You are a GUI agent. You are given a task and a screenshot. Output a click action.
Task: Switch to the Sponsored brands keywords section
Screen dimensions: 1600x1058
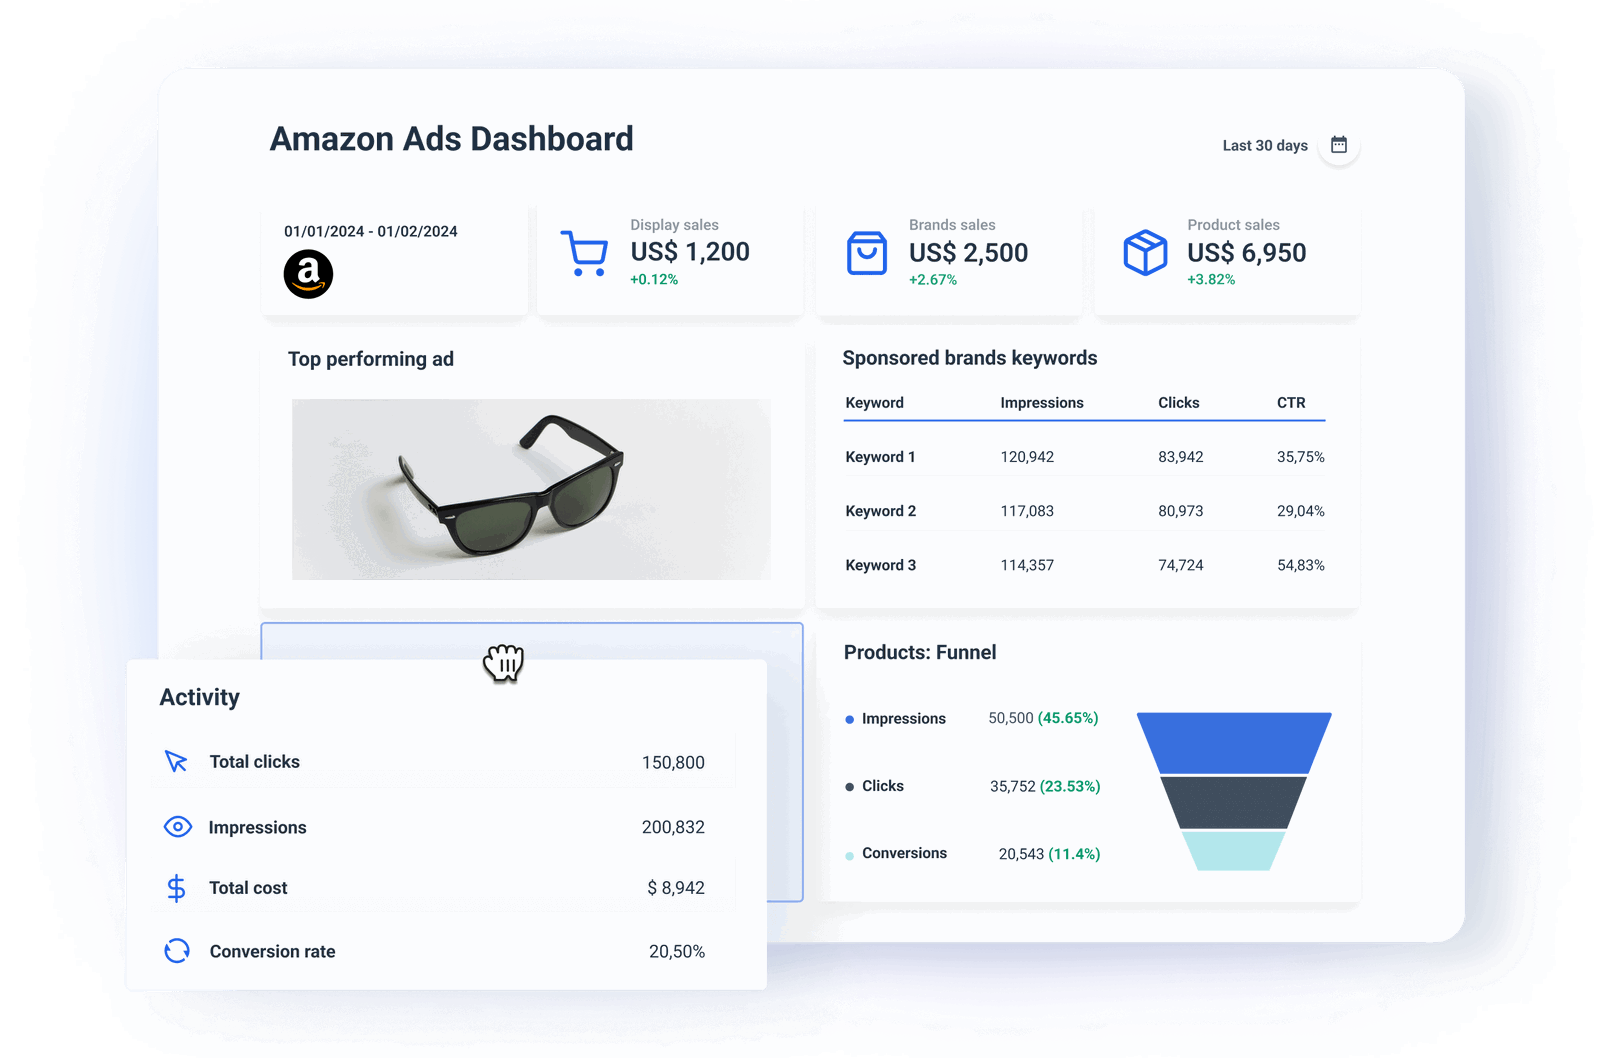[x=969, y=357]
